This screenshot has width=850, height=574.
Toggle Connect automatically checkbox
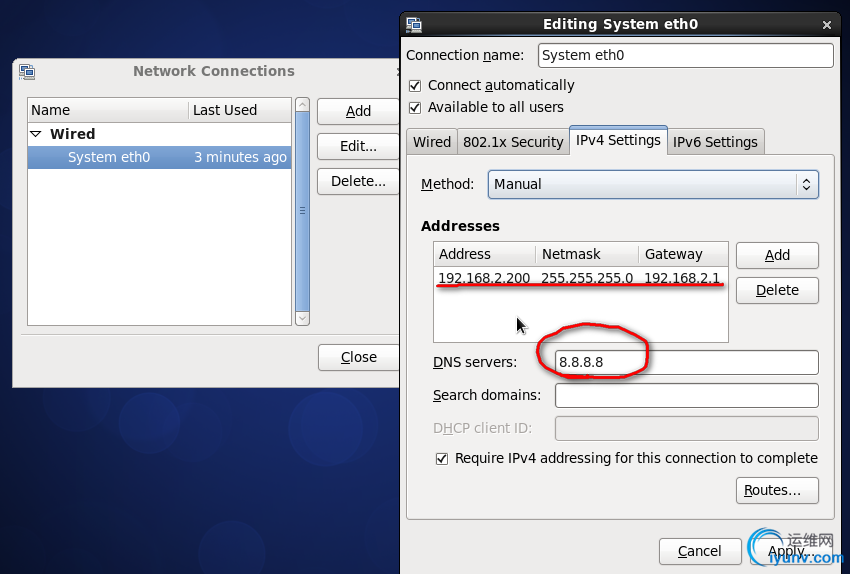tap(415, 86)
